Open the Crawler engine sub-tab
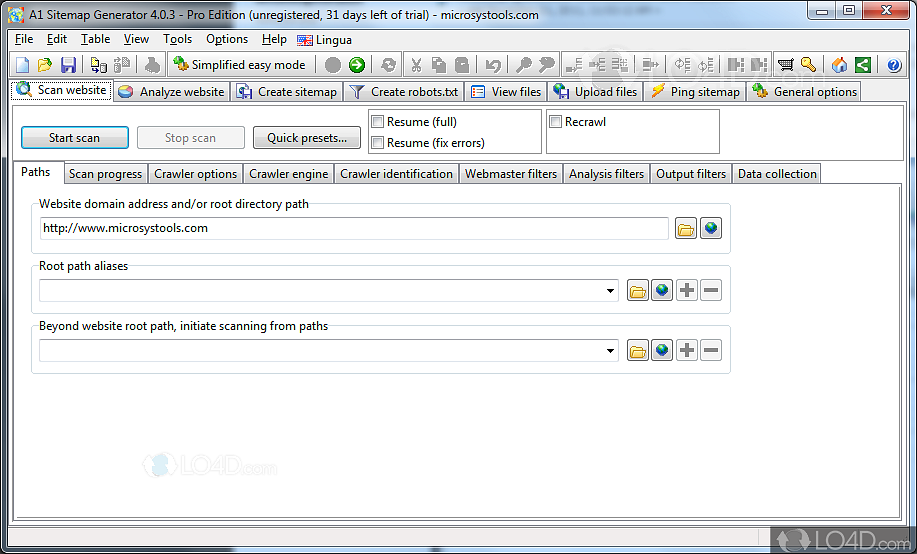 [x=288, y=174]
